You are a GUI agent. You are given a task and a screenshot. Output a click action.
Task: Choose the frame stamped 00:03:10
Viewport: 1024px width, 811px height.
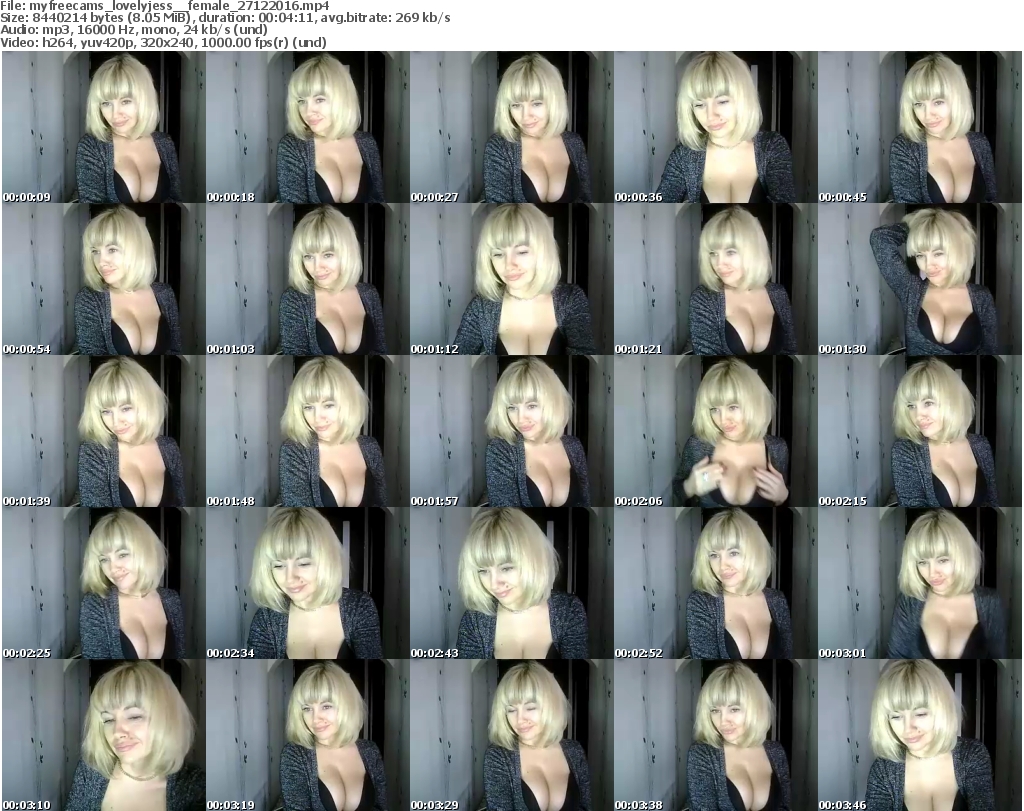pos(104,735)
